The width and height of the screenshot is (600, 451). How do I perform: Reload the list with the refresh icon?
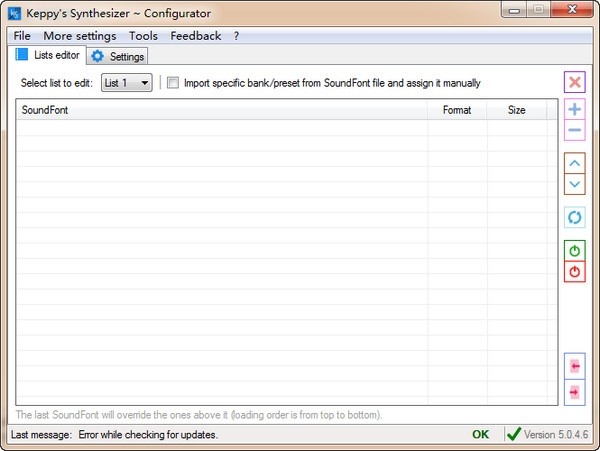click(x=574, y=217)
